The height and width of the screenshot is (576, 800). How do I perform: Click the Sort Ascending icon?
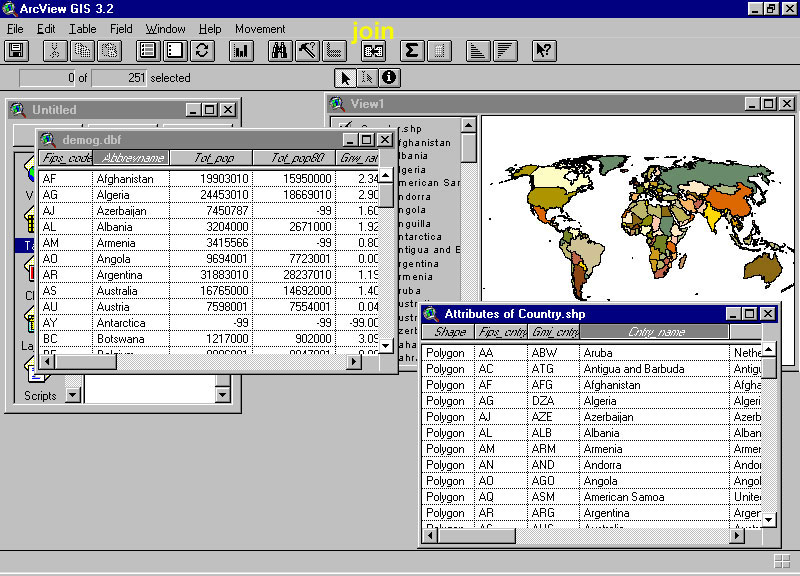pyautogui.click(x=478, y=50)
